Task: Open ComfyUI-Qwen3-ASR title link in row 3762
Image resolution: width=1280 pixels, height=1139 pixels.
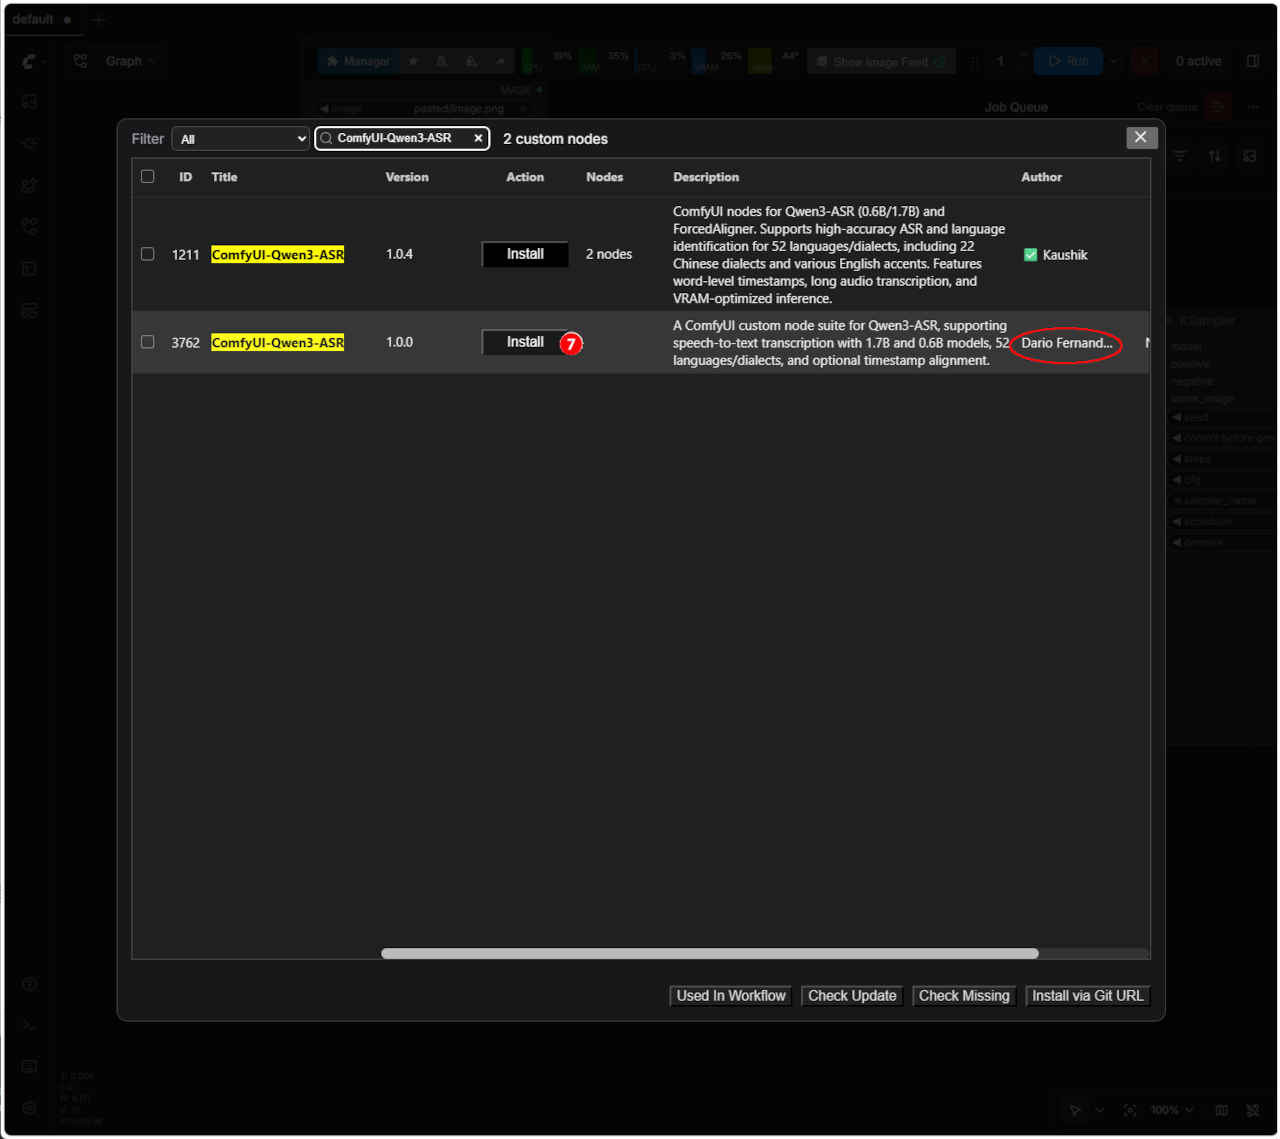Action: point(278,343)
